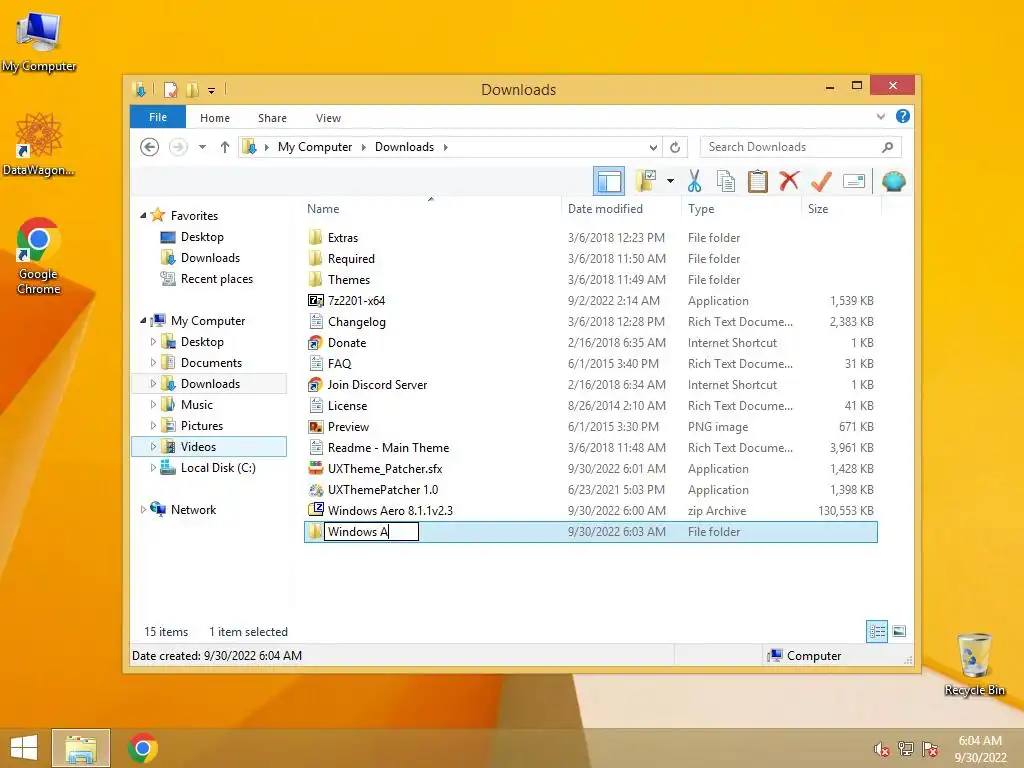Click the blue shell icon in toolbar
Image resolution: width=1024 pixels, height=768 pixels.
click(893, 181)
